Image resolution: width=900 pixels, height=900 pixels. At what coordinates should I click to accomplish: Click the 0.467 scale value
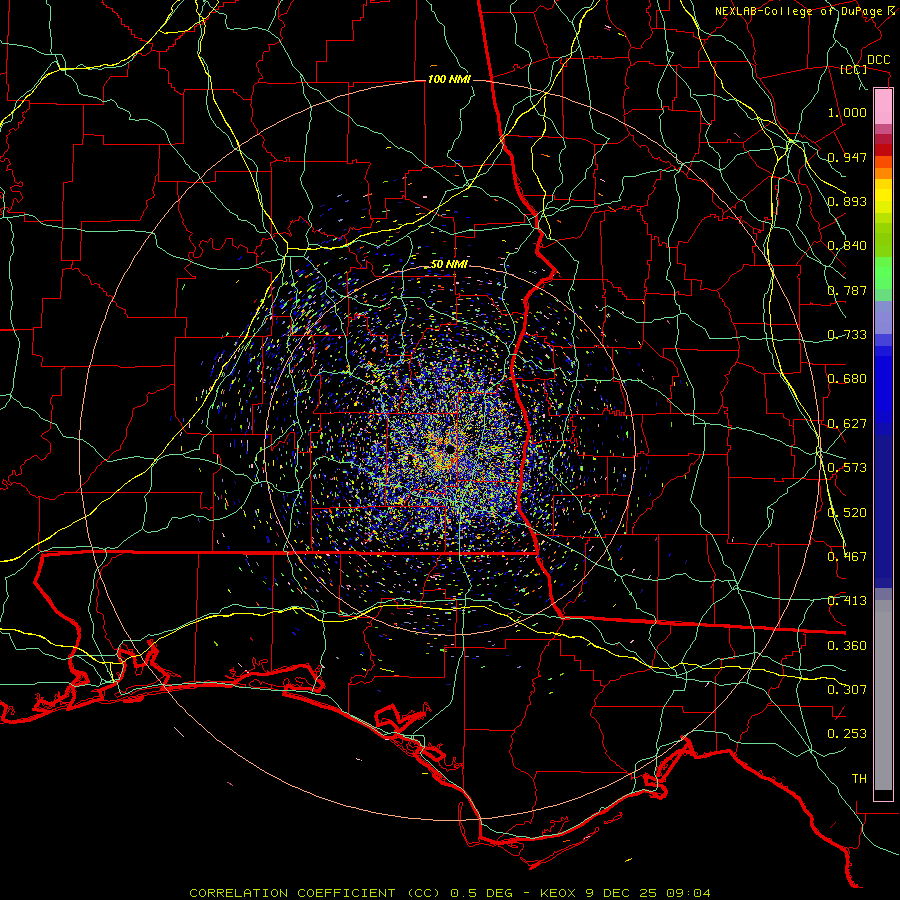[847, 556]
